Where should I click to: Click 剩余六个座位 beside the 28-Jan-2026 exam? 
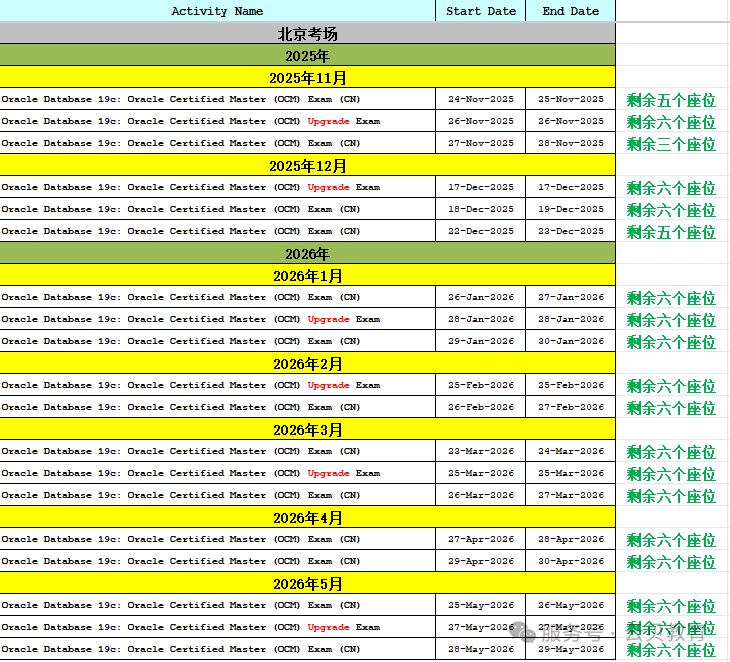coord(671,320)
